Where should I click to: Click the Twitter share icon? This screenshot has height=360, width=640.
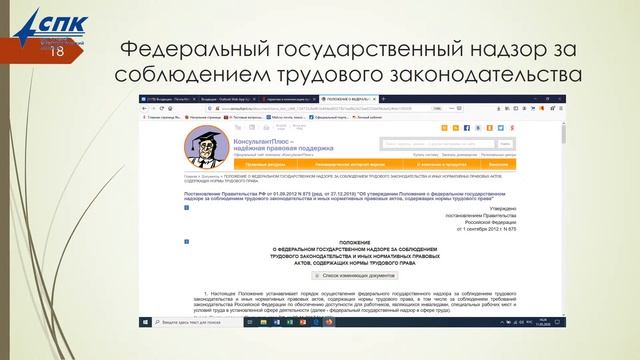501,128
